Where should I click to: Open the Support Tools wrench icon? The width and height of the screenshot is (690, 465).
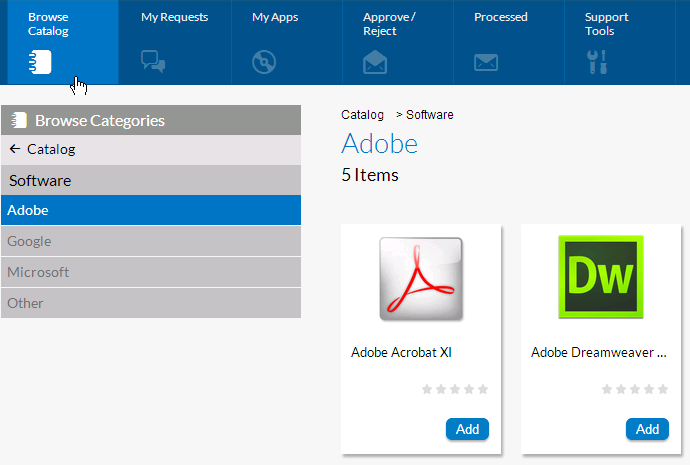(596, 62)
